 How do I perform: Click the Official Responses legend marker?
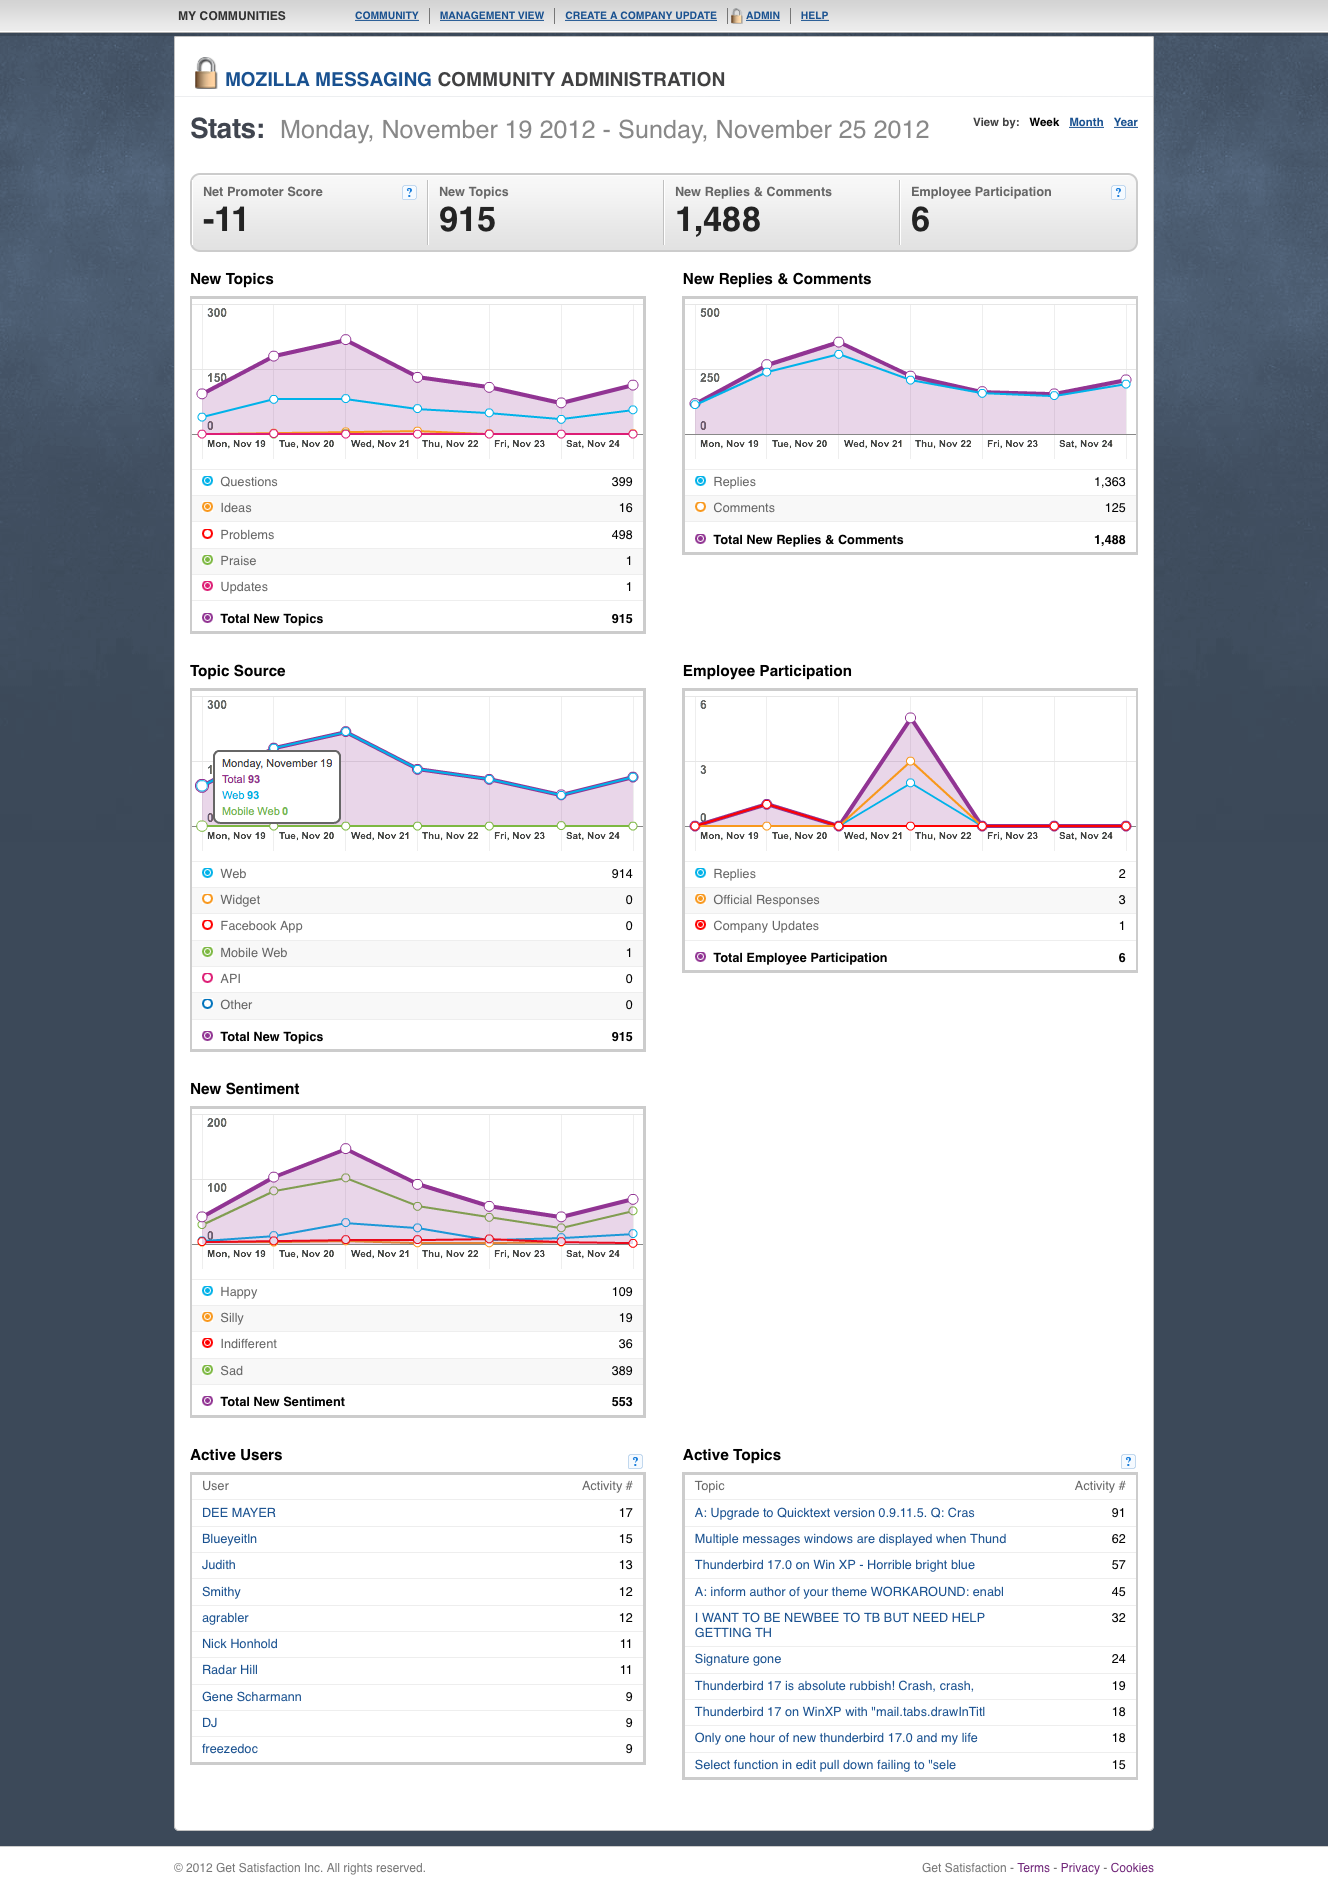[x=700, y=899]
